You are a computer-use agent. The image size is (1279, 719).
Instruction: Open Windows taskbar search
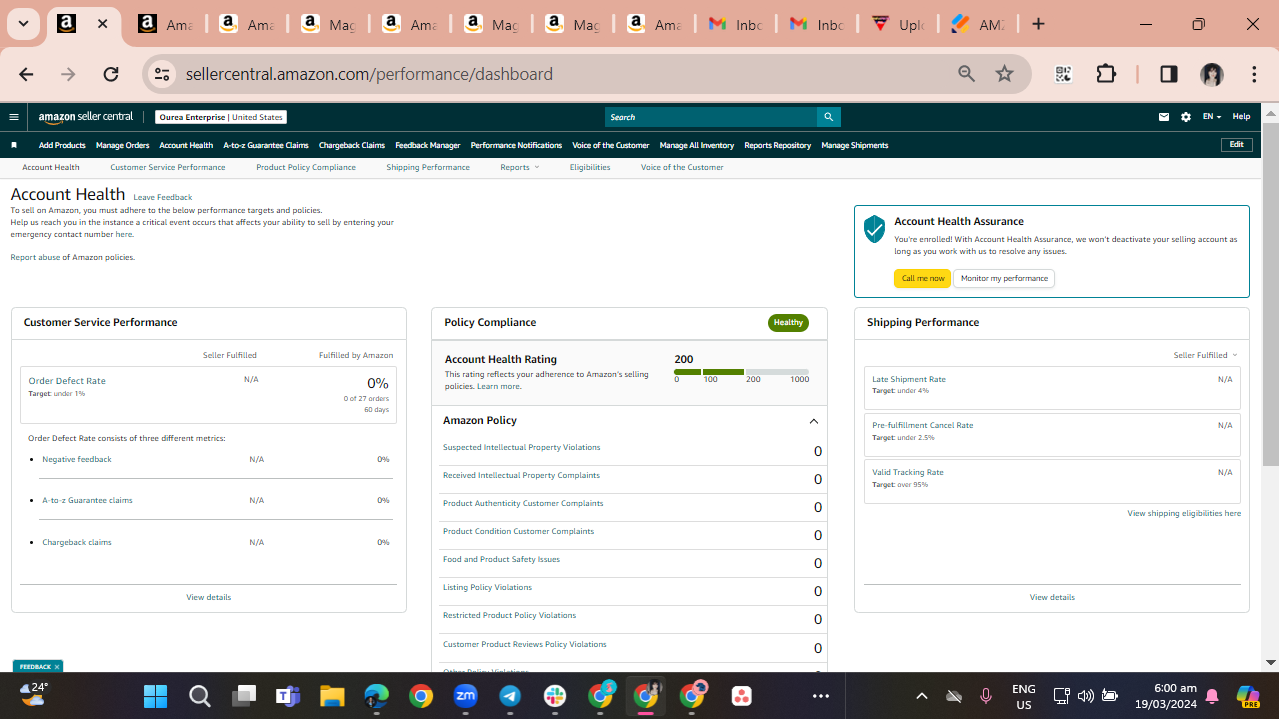point(199,696)
